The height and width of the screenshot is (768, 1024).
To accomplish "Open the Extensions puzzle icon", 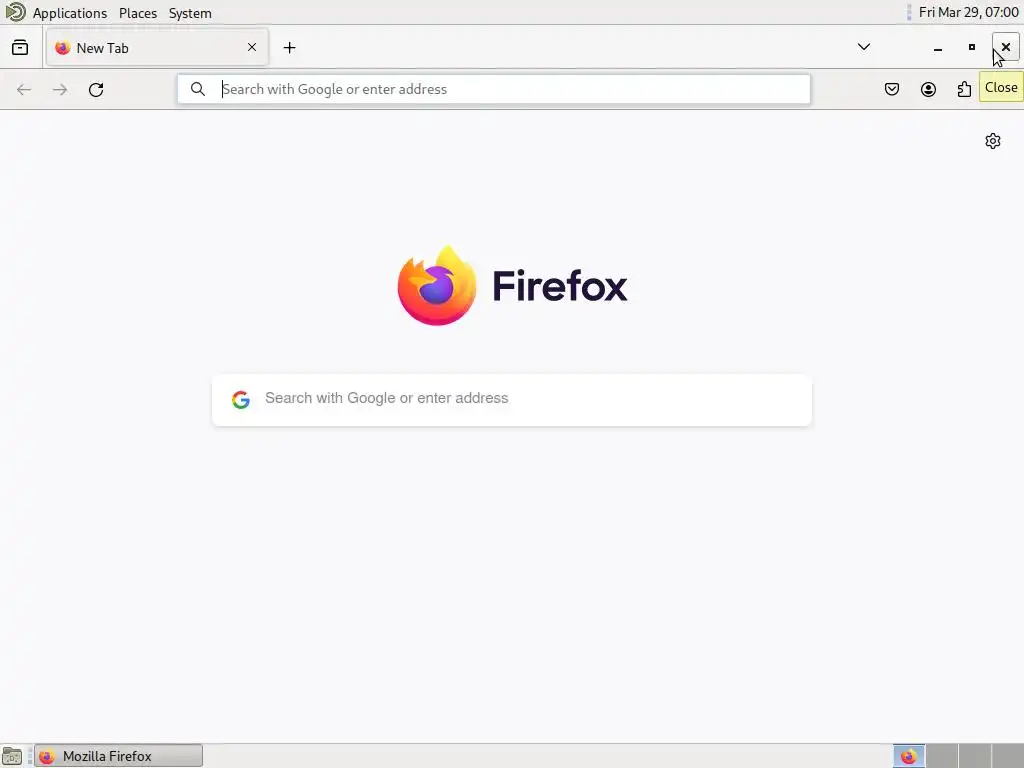I will tap(965, 89).
